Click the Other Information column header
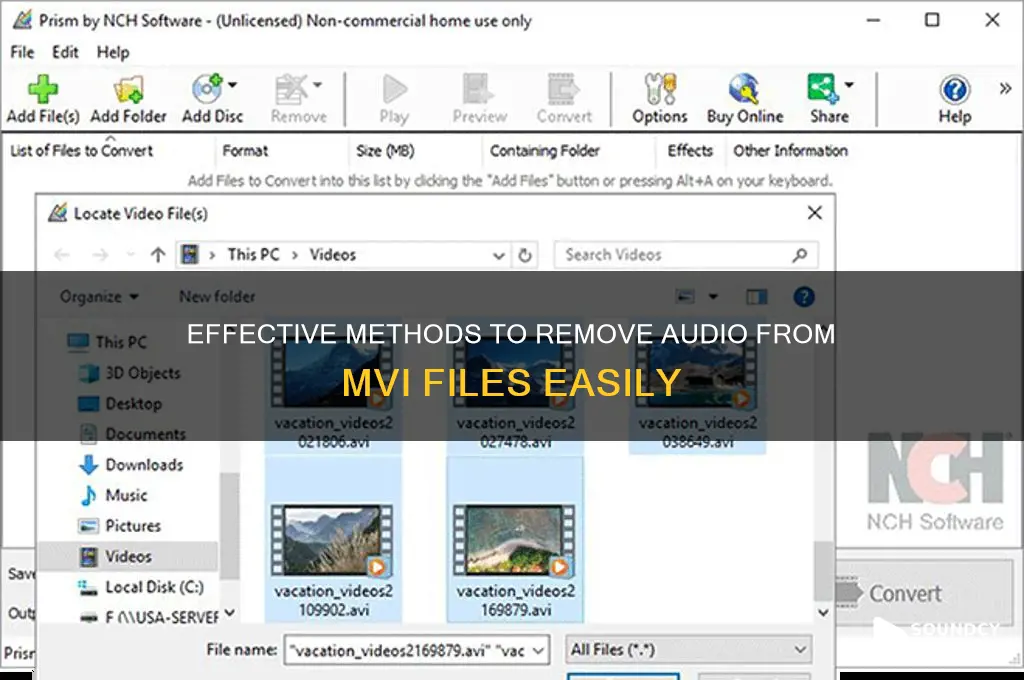 790,151
